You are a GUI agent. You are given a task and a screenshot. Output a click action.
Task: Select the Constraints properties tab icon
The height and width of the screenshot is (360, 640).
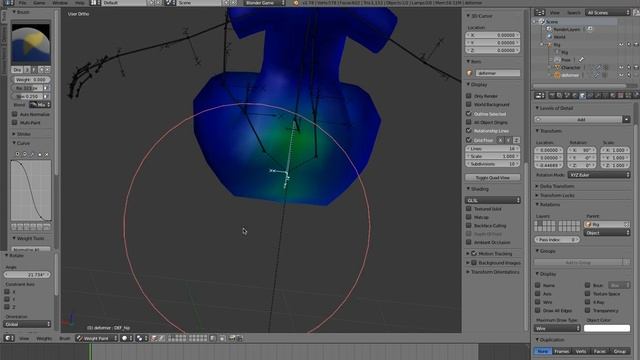pos(590,96)
